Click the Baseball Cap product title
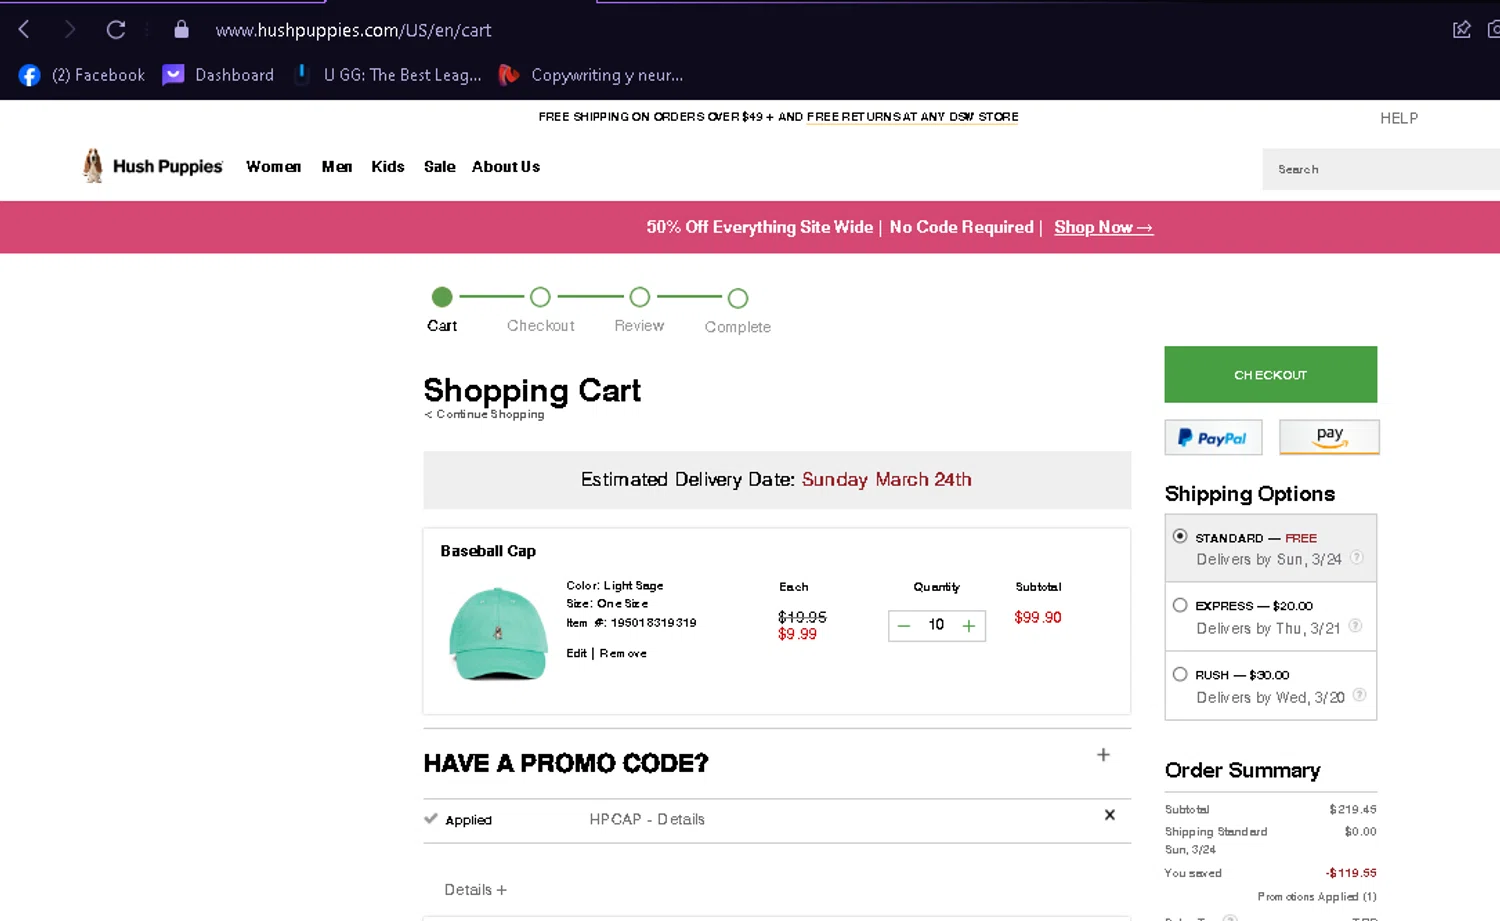The height and width of the screenshot is (921, 1500). coord(488,551)
